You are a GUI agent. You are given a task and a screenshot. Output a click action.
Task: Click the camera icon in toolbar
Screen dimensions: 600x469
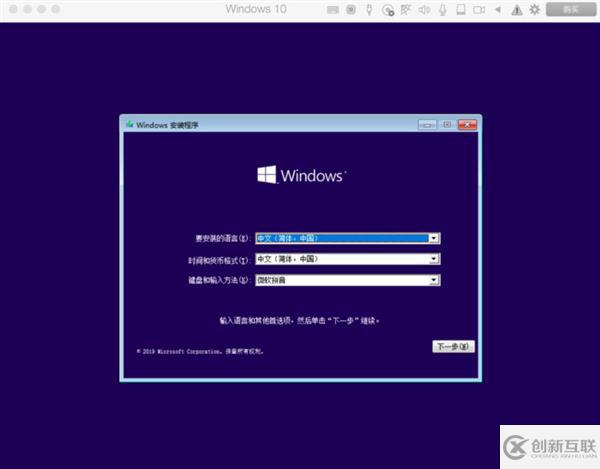pyautogui.click(x=479, y=10)
